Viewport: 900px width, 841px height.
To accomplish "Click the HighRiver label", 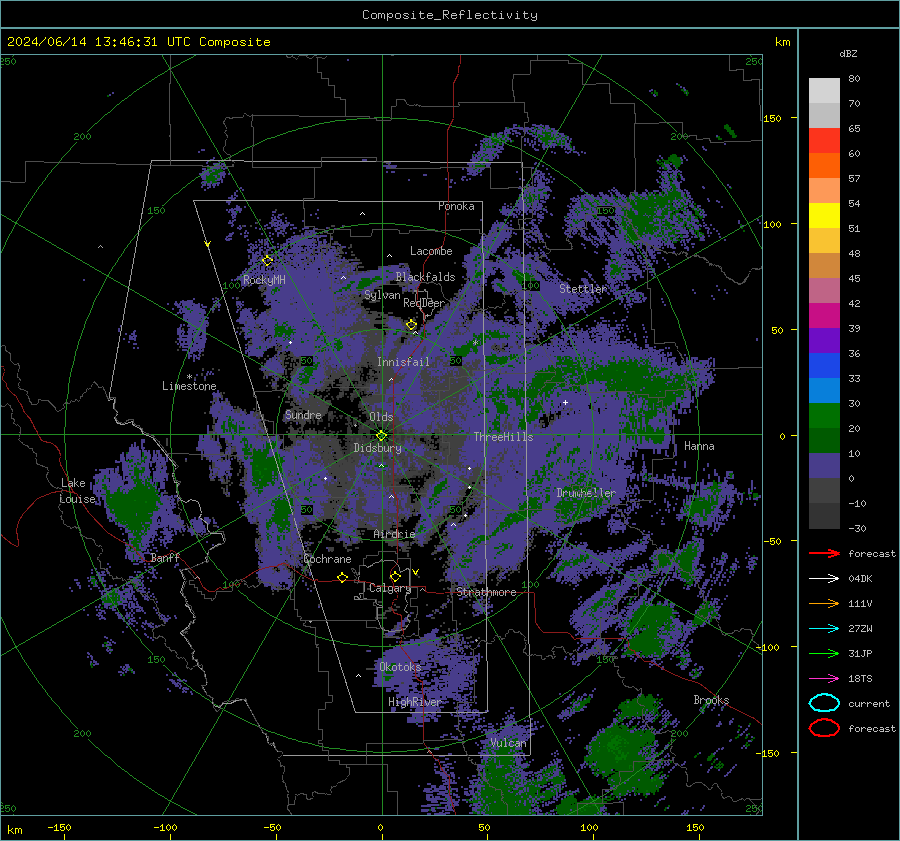I will click(415, 702).
